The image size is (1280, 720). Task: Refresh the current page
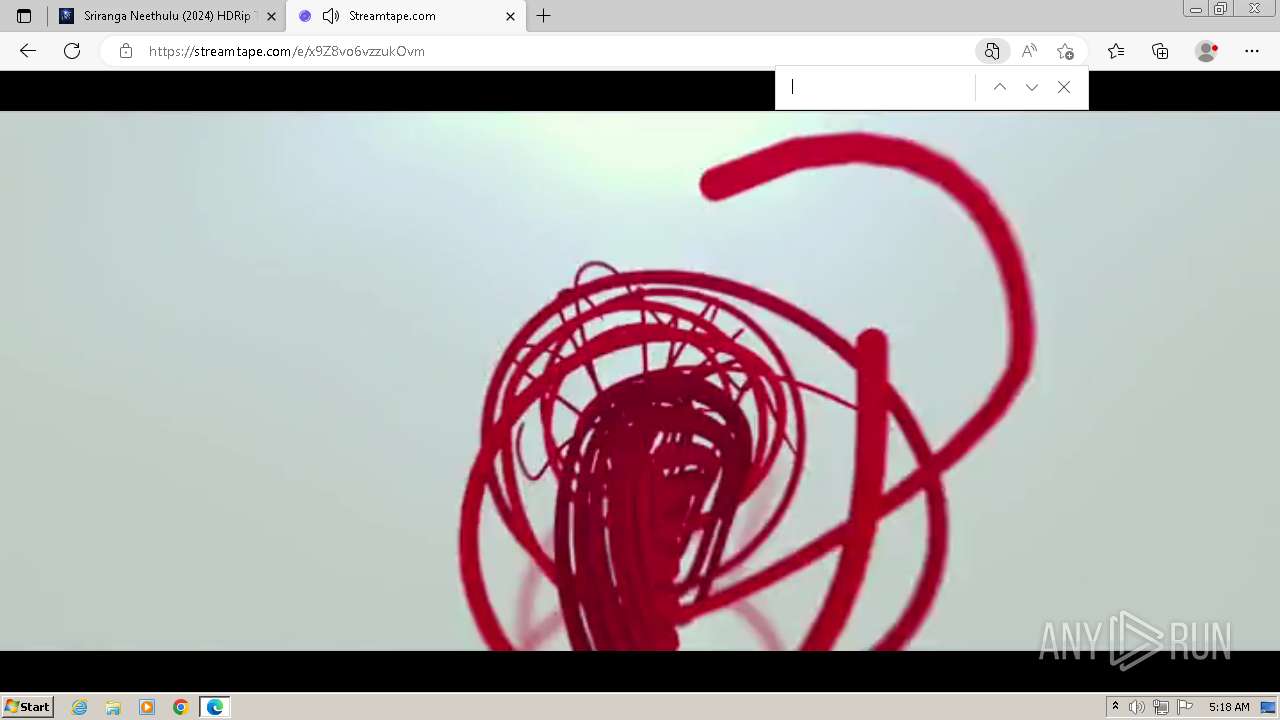coord(72,51)
